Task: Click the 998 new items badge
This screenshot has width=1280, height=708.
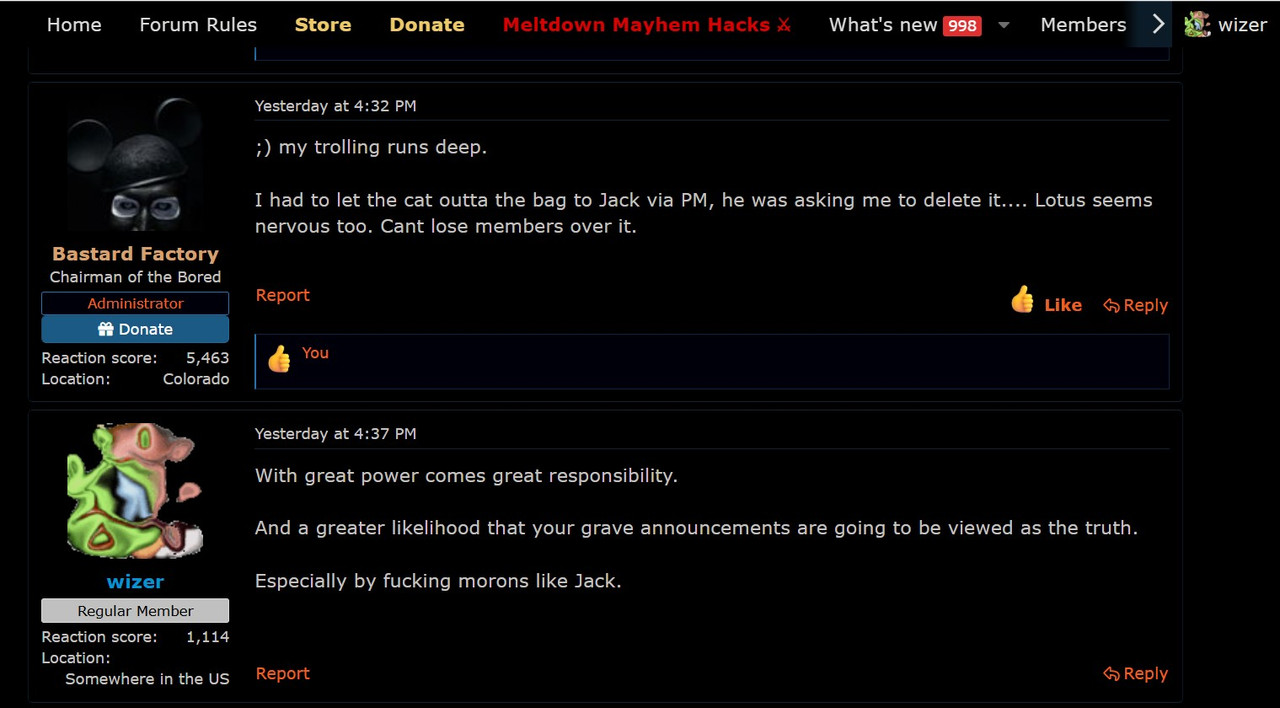Action: point(962,26)
